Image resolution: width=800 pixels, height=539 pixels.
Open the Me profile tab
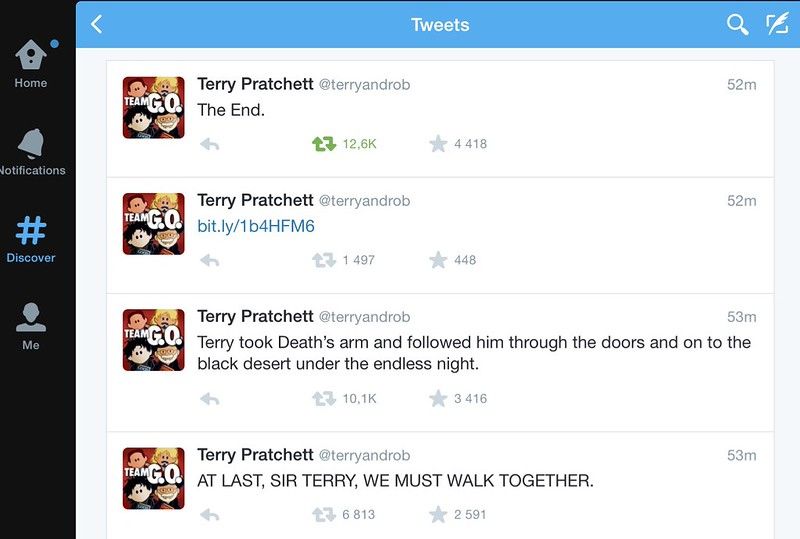click(x=31, y=327)
